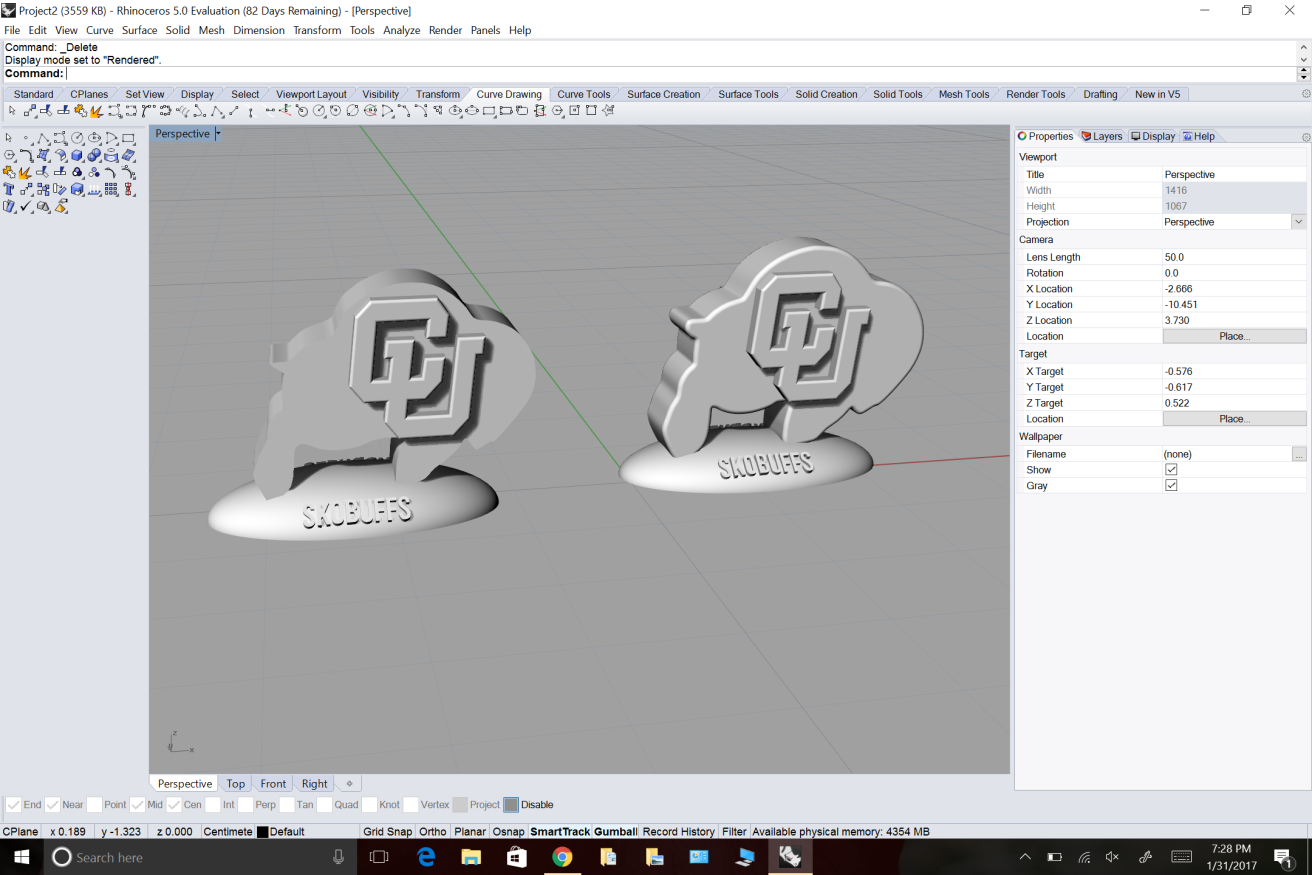Uncheck wallpaper Gray checkbox
The image size is (1312, 875).
(x=1171, y=486)
